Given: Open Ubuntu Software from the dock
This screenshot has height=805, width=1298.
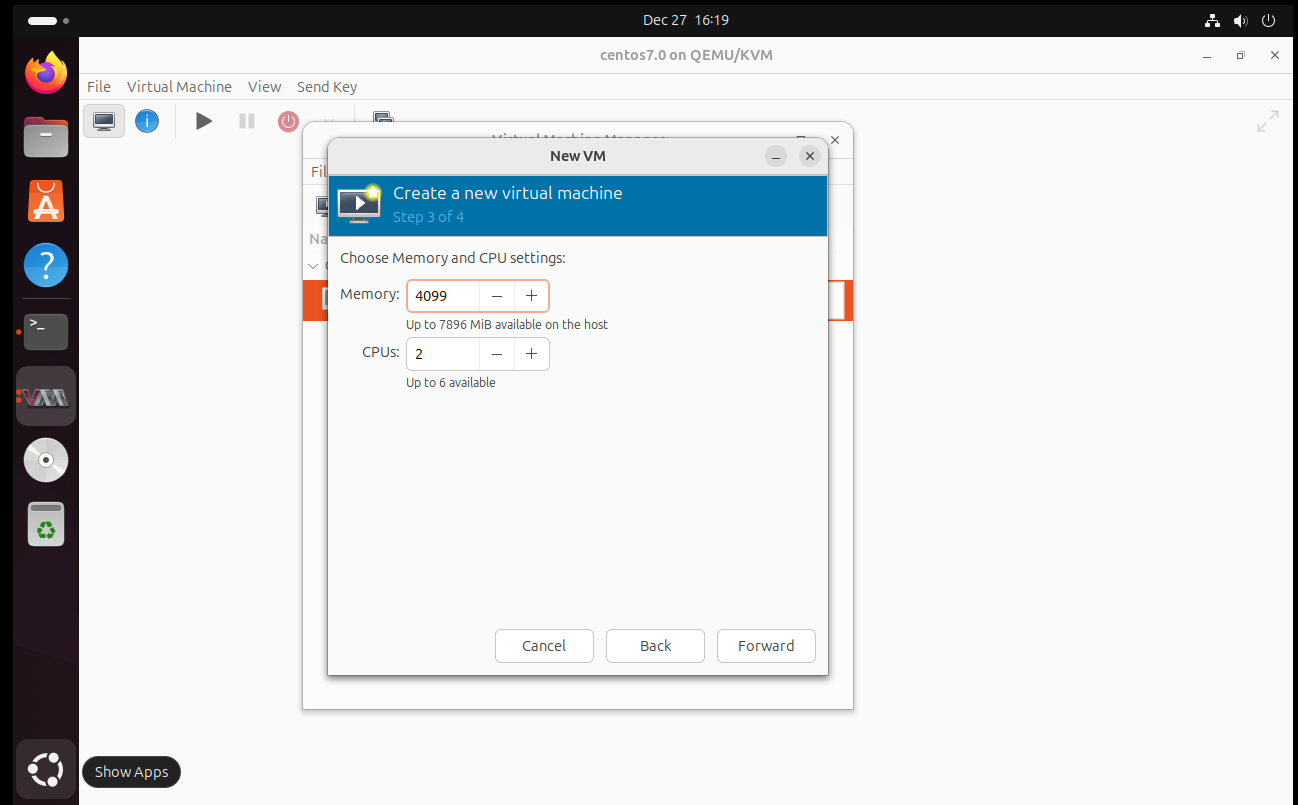Looking at the screenshot, I should point(46,202).
